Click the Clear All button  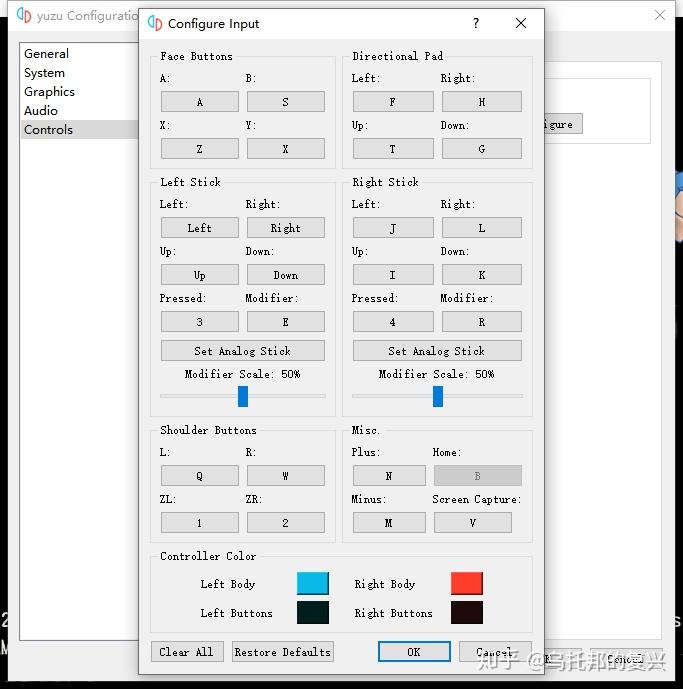point(187,651)
